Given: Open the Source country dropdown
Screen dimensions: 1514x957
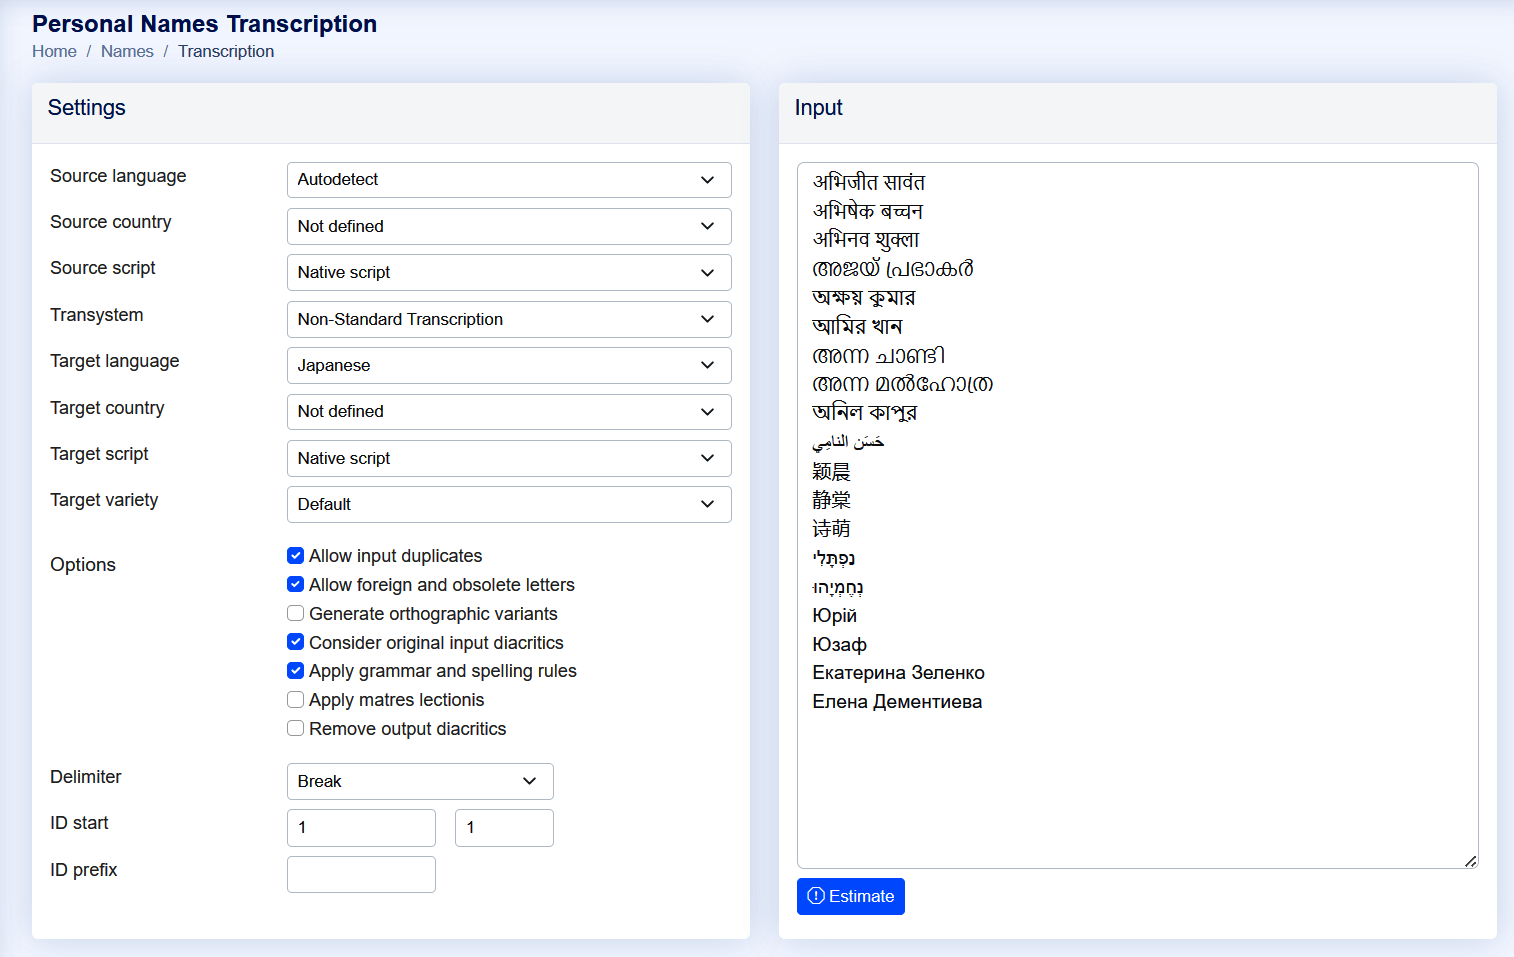Looking at the screenshot, I should [x=509, y=226].
